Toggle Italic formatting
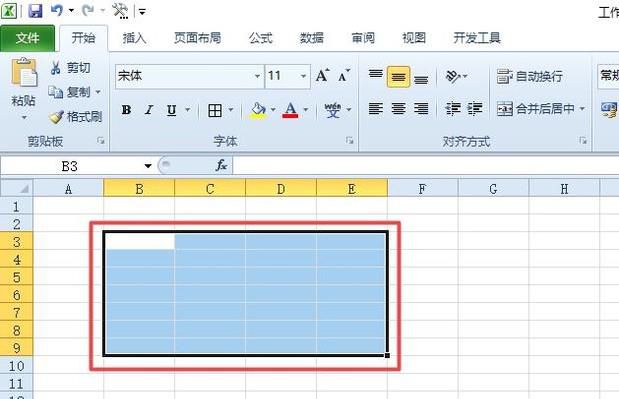The width and height of the screenshot is (619, 399). (149, 110)
